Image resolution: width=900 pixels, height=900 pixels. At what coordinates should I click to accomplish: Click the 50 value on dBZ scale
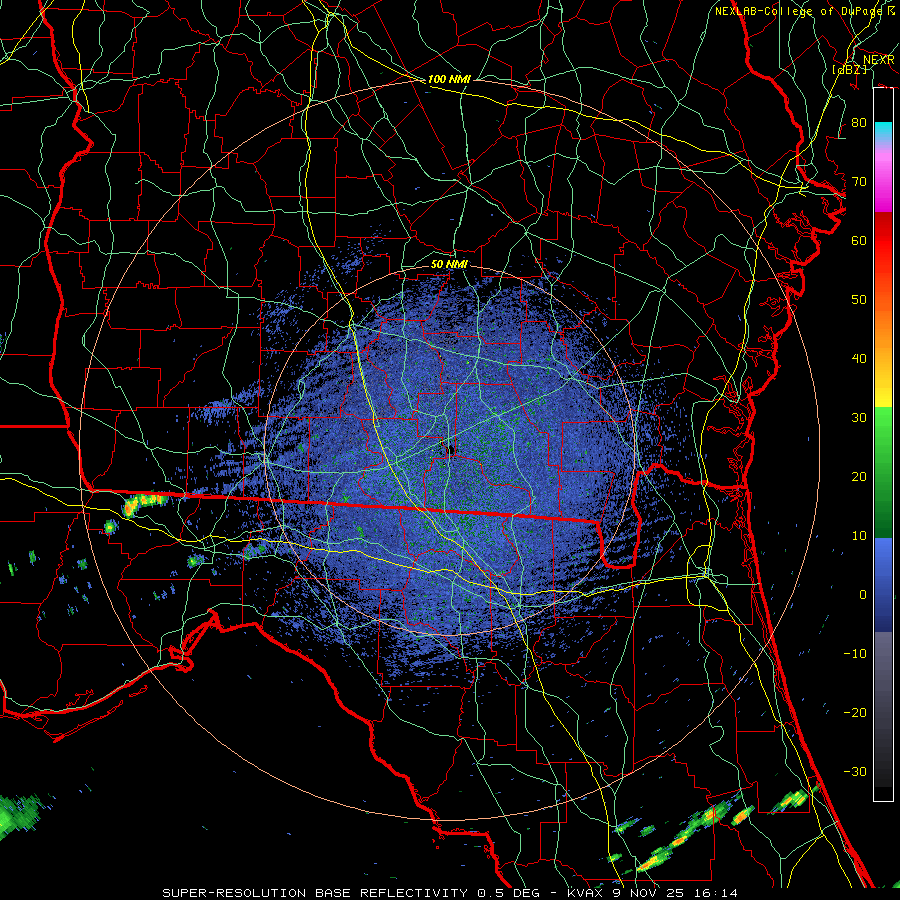(x=859, y=300)
